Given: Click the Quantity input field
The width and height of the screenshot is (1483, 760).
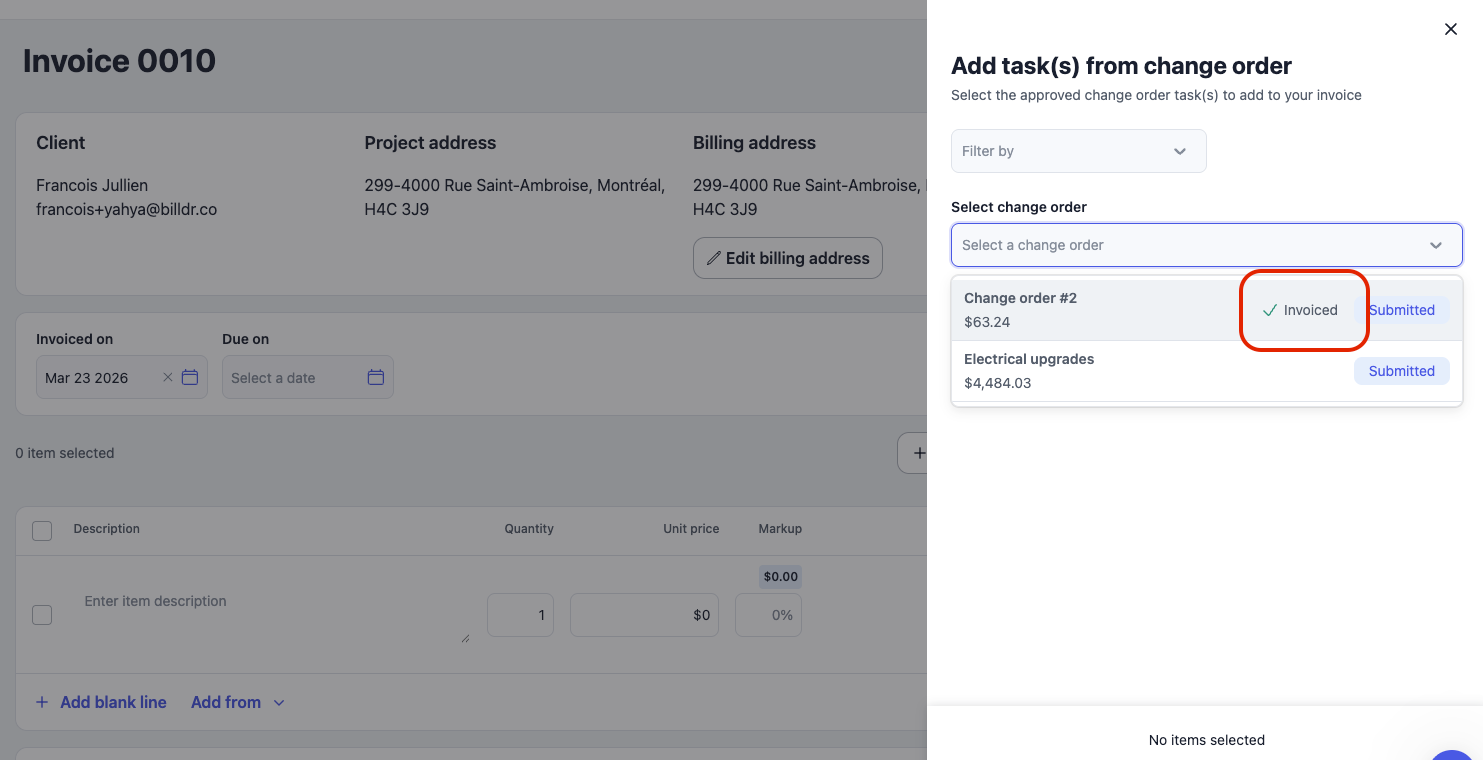Looking at the screenshot, I should [520, 615].
